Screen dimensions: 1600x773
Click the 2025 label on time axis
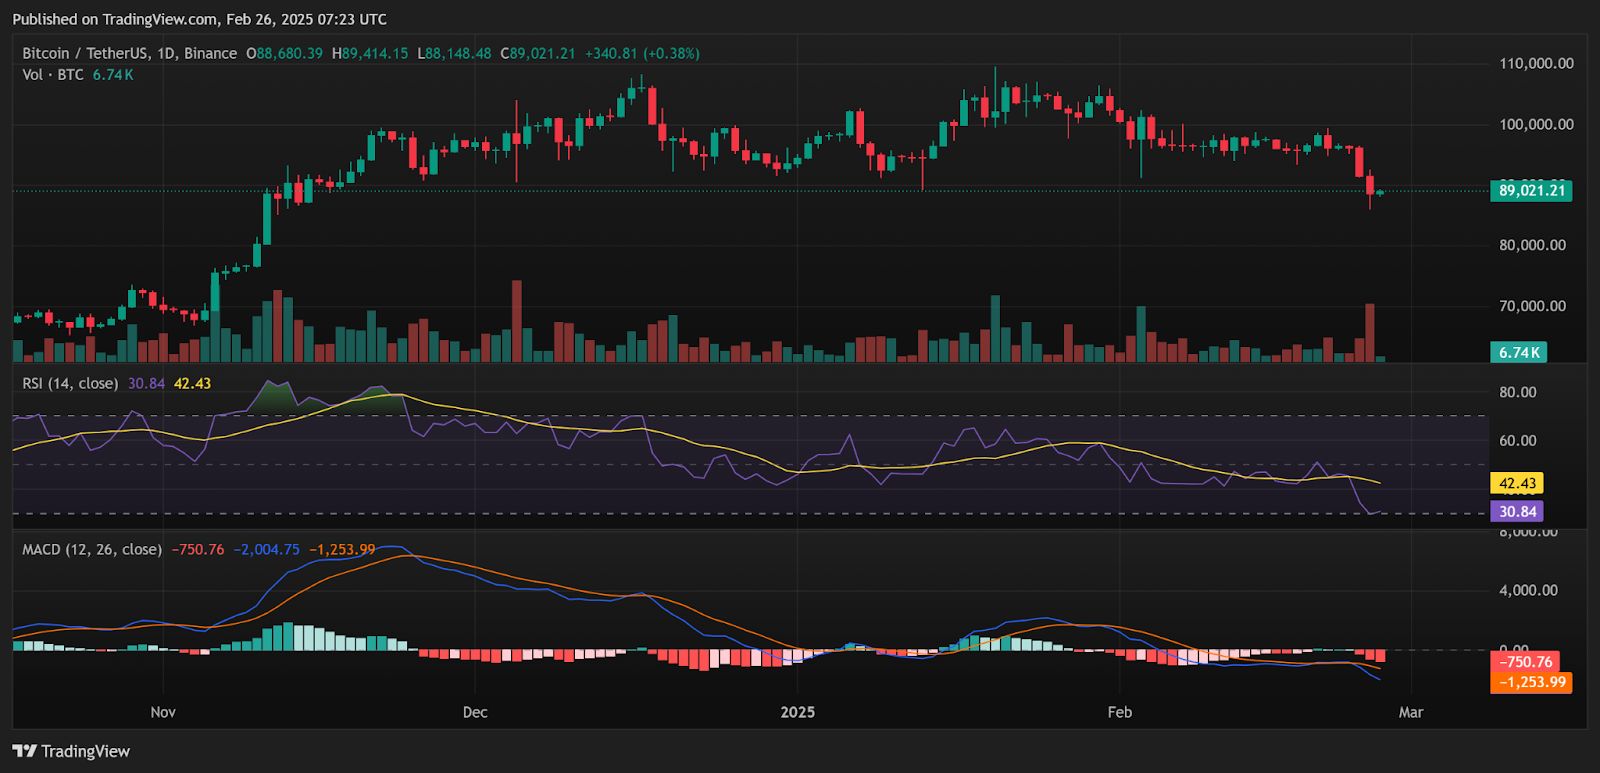(x=797, y=712)
